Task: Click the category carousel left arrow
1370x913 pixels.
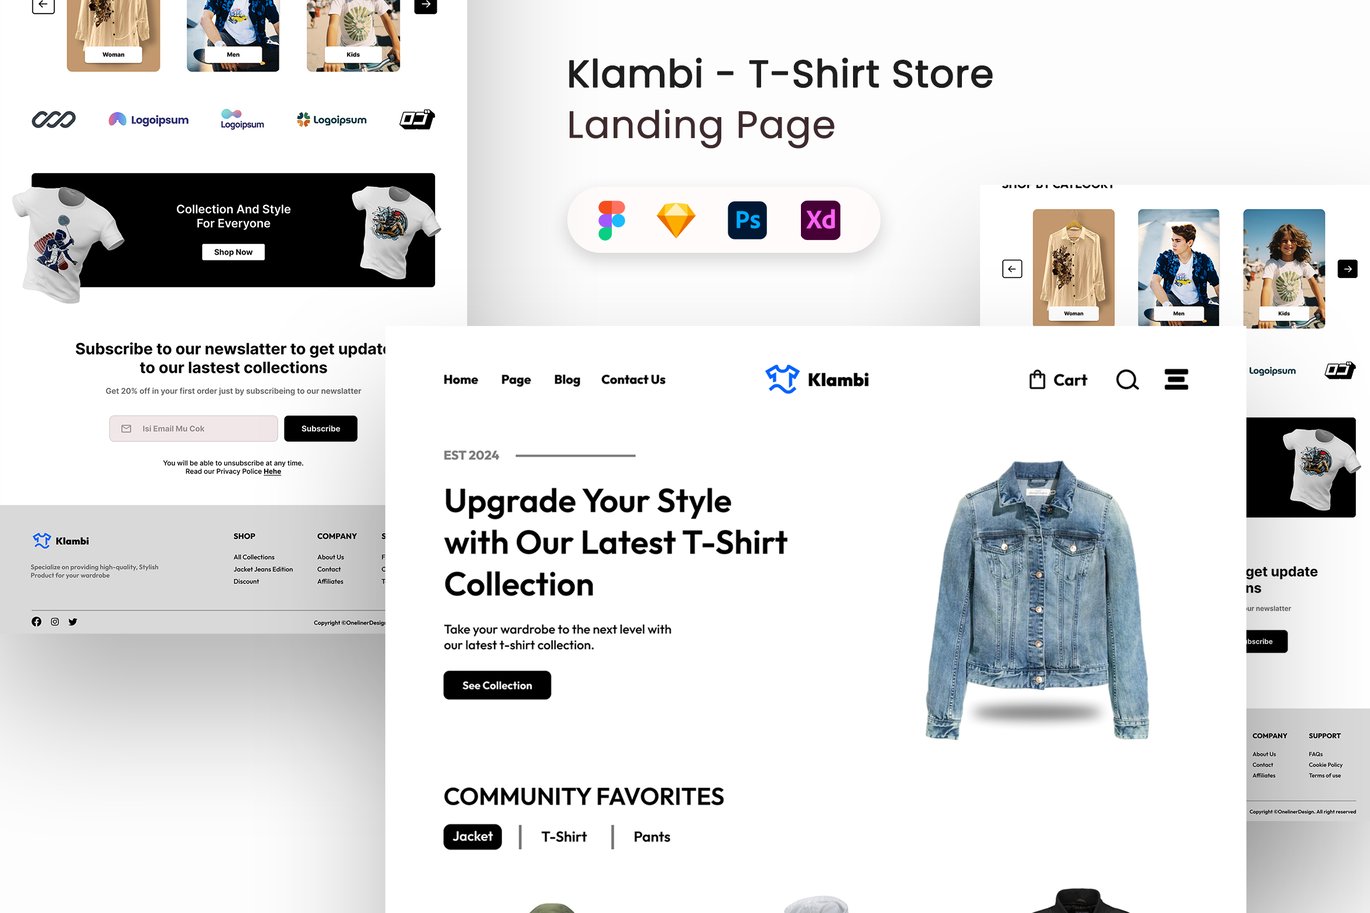Action: pos(1012,269)
